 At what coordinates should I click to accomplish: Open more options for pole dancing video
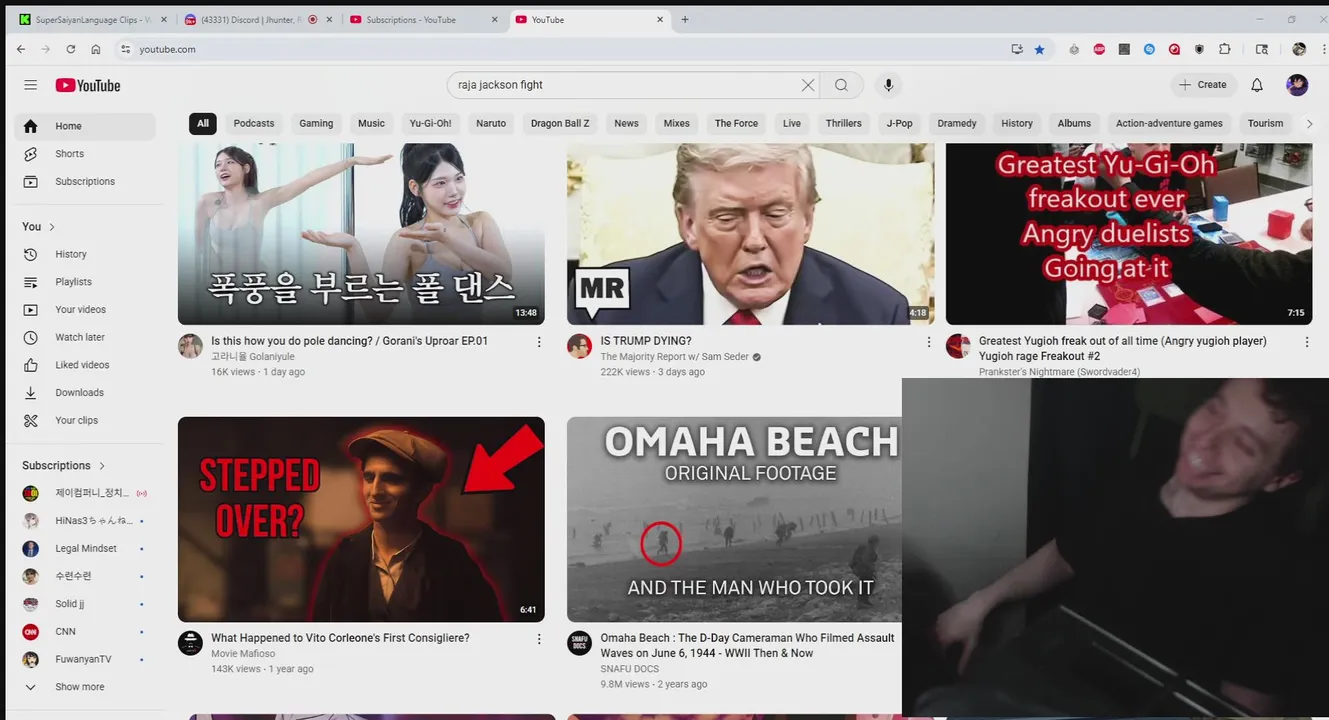(x=539, y=342)
